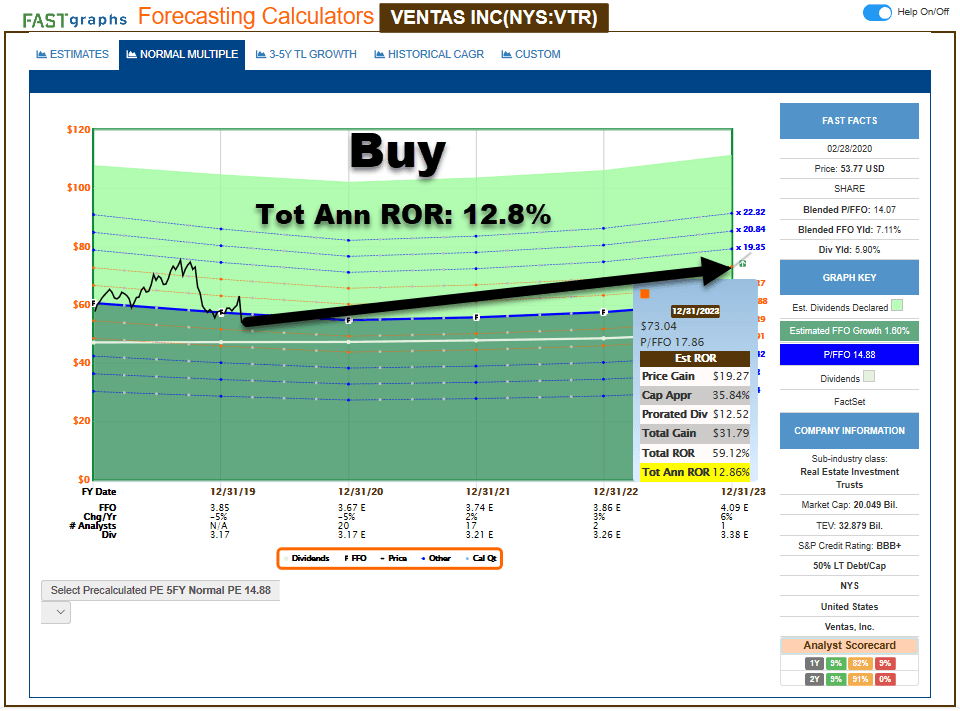
Task: Click the blue P/FFO 14.88 bar
Action: pos(849,355)
